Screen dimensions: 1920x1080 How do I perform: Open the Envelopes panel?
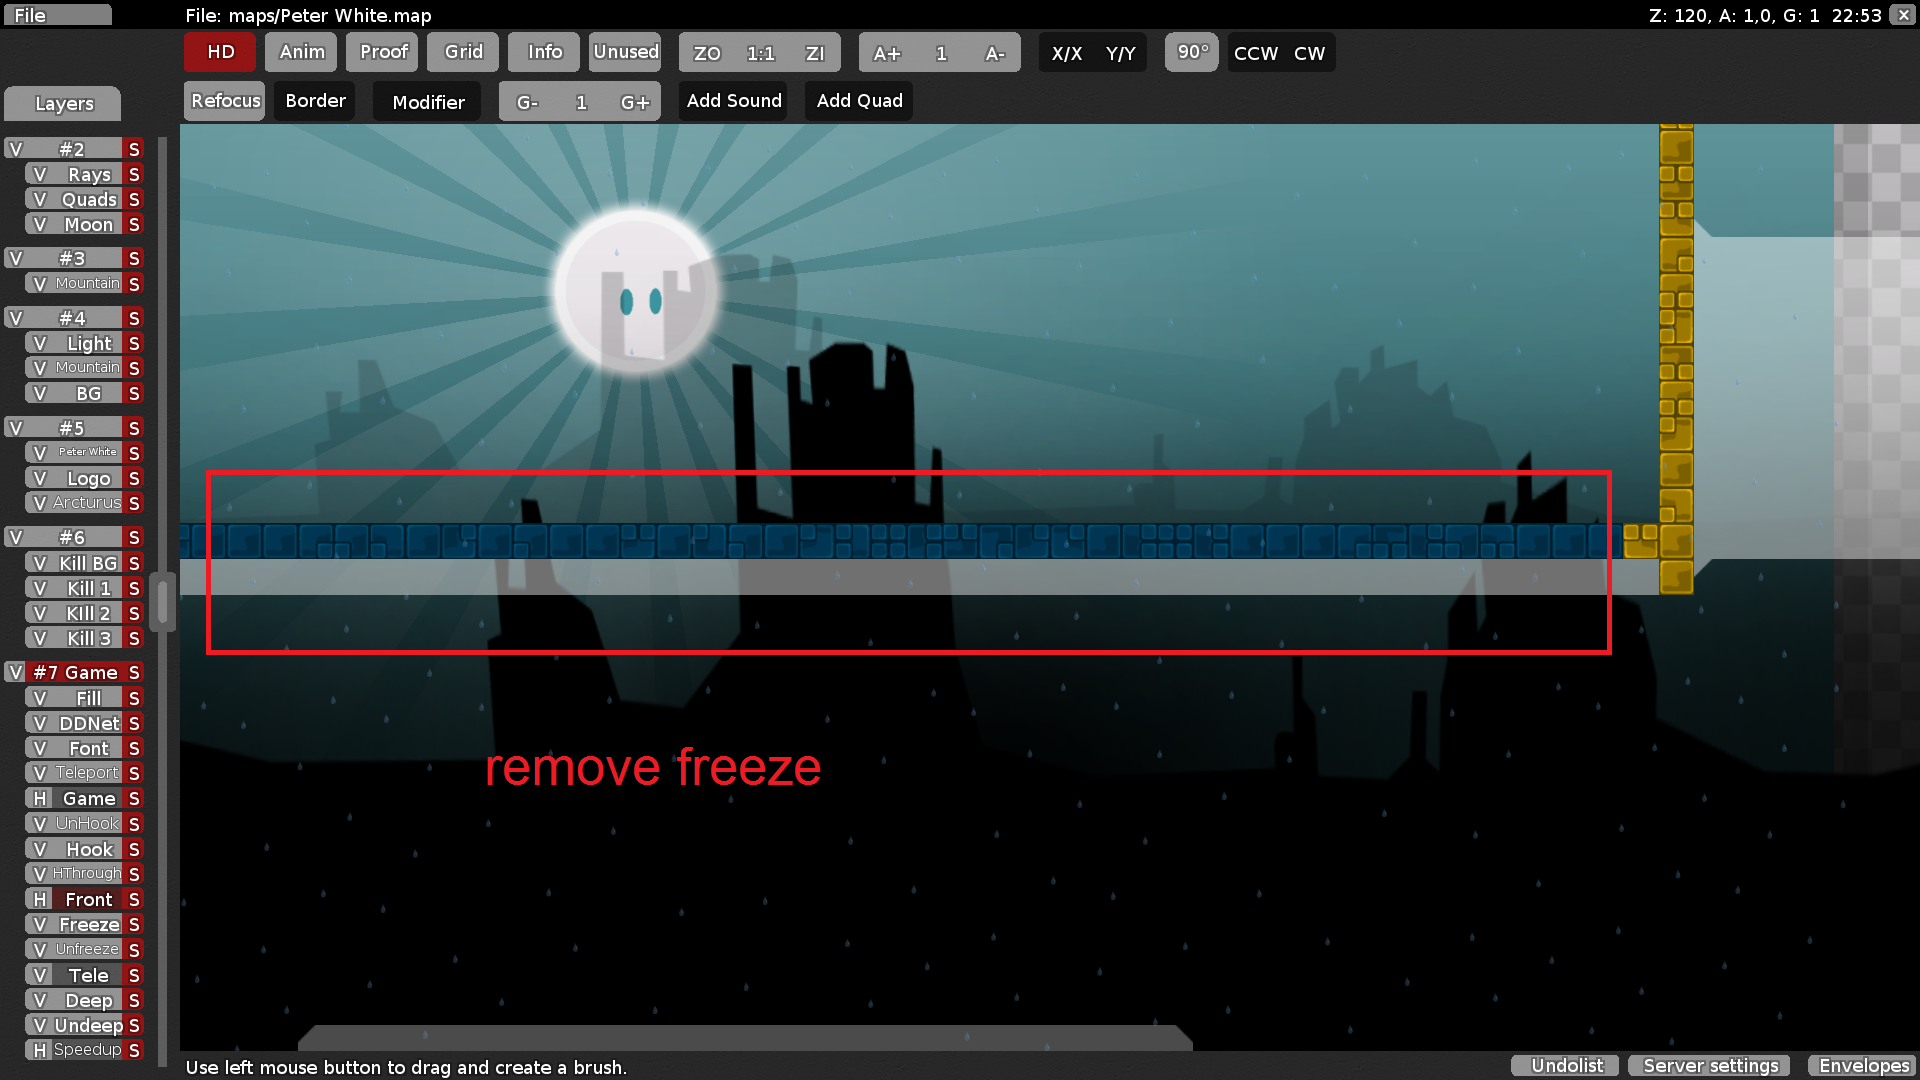click(x=1863, y=1065)
